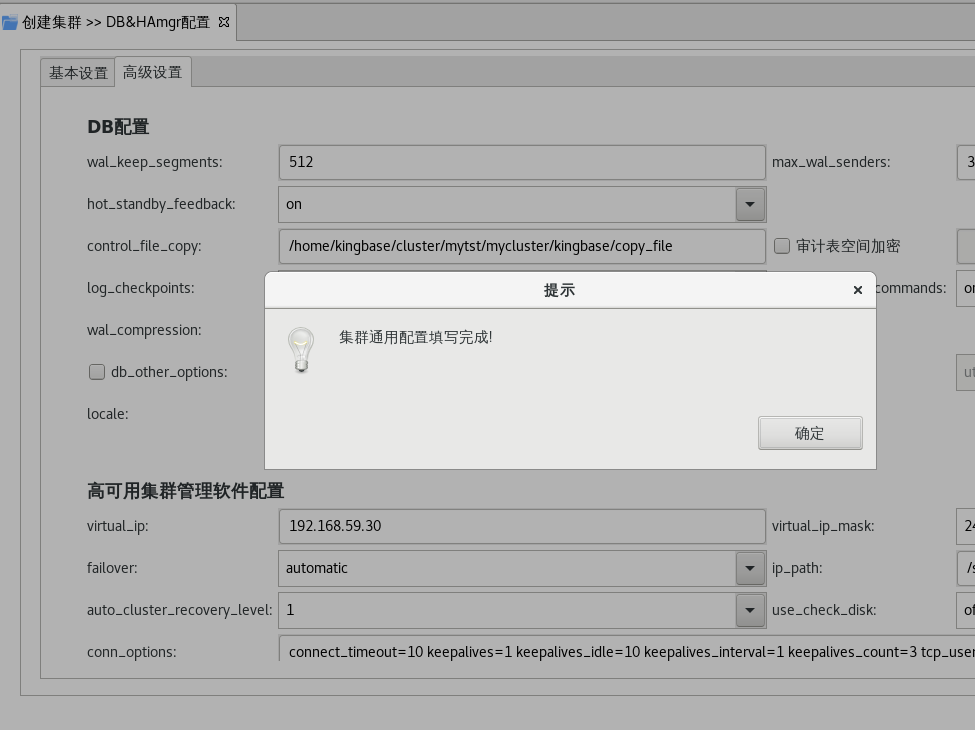Click the max_wal_senders field
Viewport: 975px width, 730px height.
click(x=966, y=162)
